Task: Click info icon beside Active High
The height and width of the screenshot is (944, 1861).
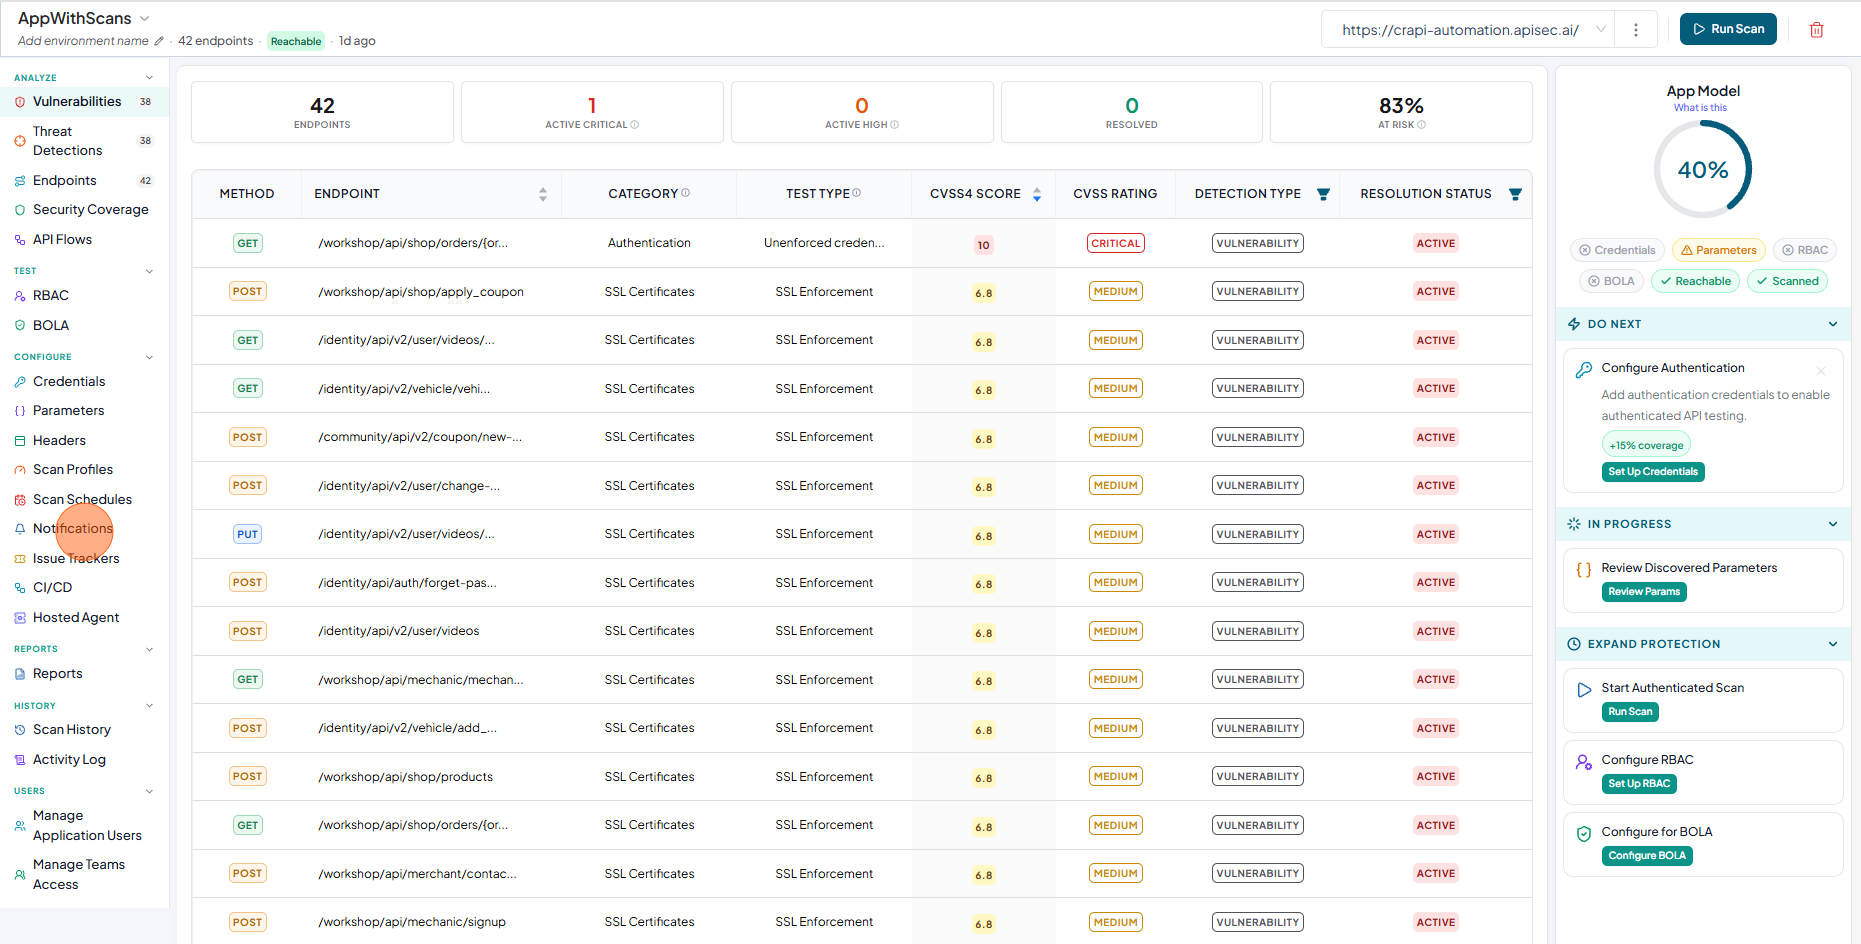Action: [x=895, y=125]
